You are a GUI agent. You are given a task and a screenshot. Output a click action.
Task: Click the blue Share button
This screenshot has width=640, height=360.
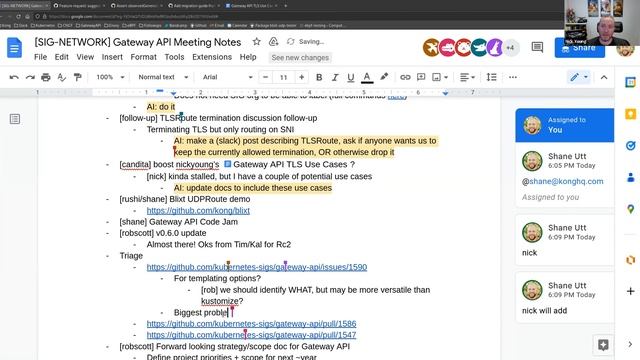pos(579,48)
